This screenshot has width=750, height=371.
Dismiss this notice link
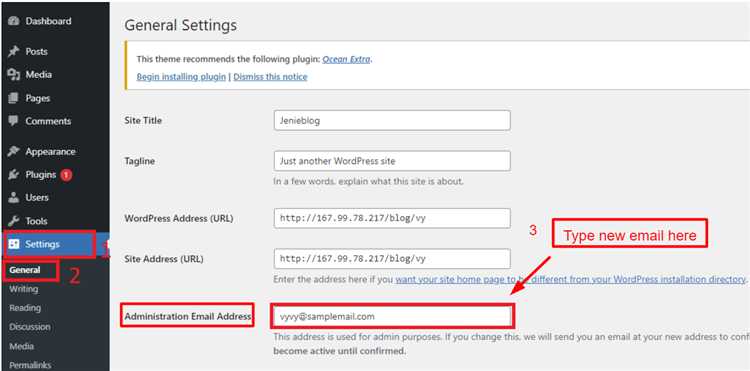270,77
